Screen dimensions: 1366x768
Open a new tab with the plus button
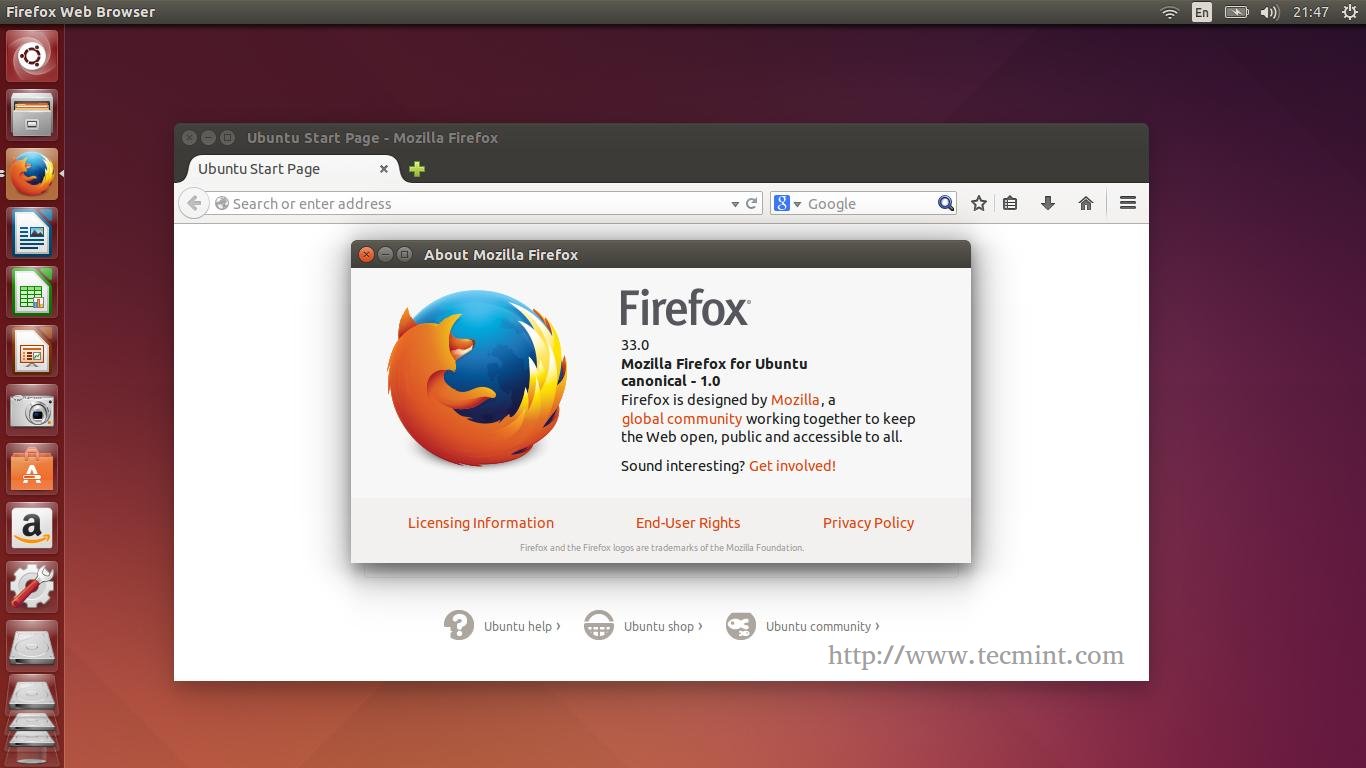click(417, 169)
